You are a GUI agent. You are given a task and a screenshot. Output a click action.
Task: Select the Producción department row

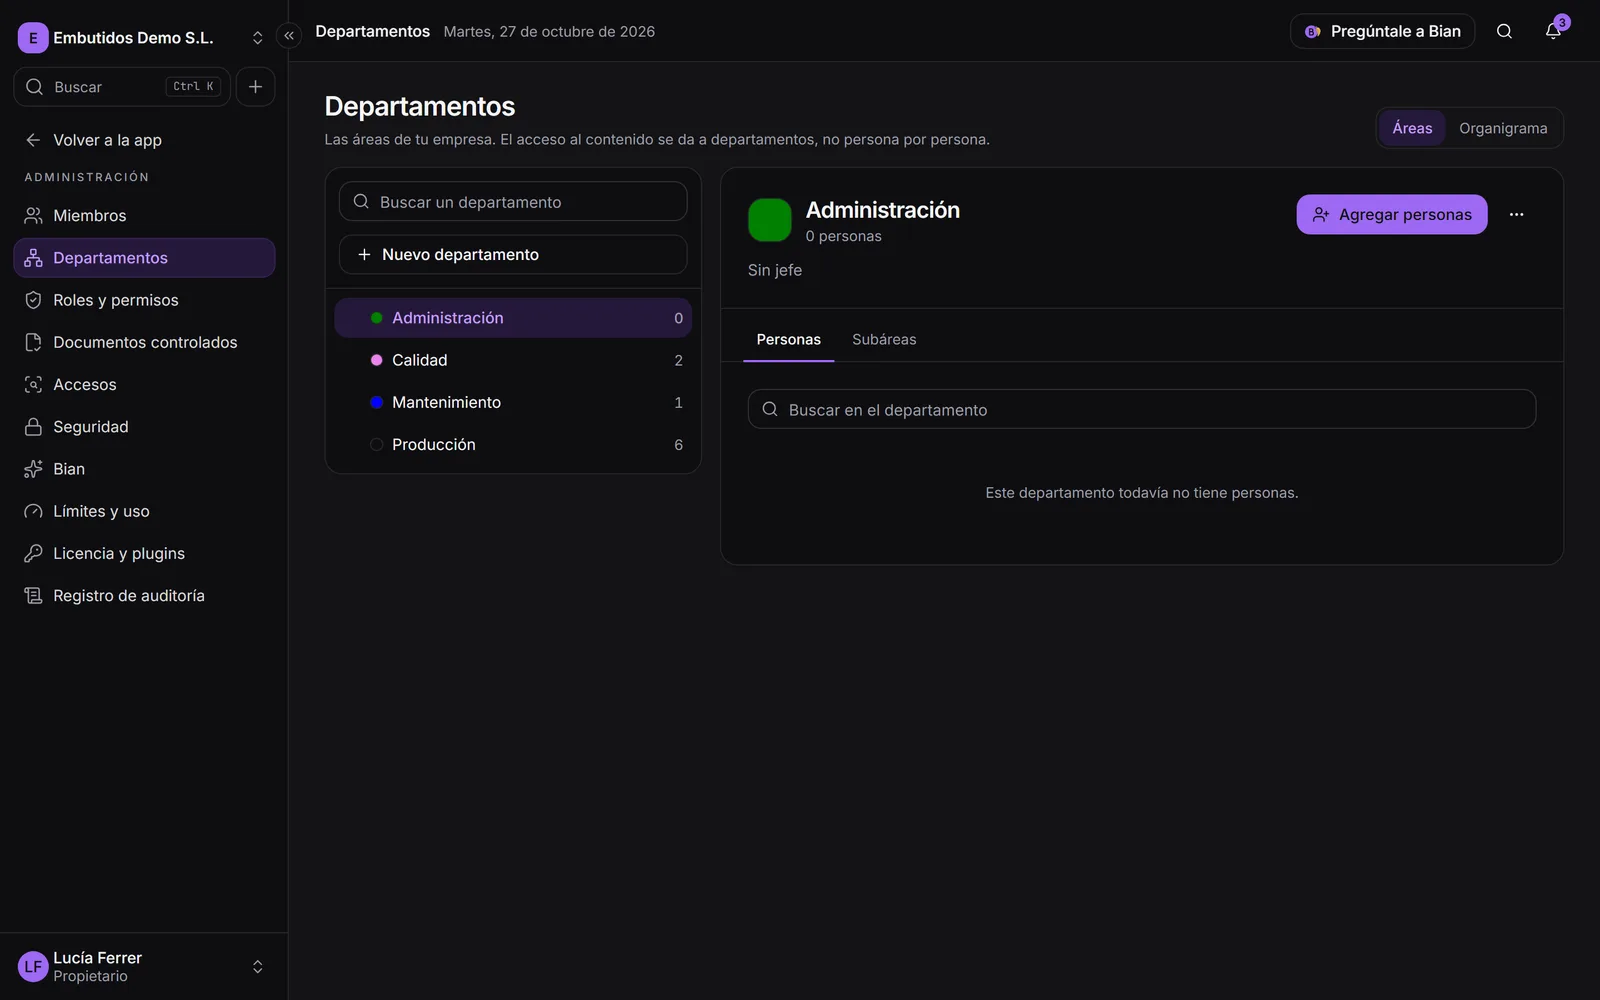click(513, 444)
